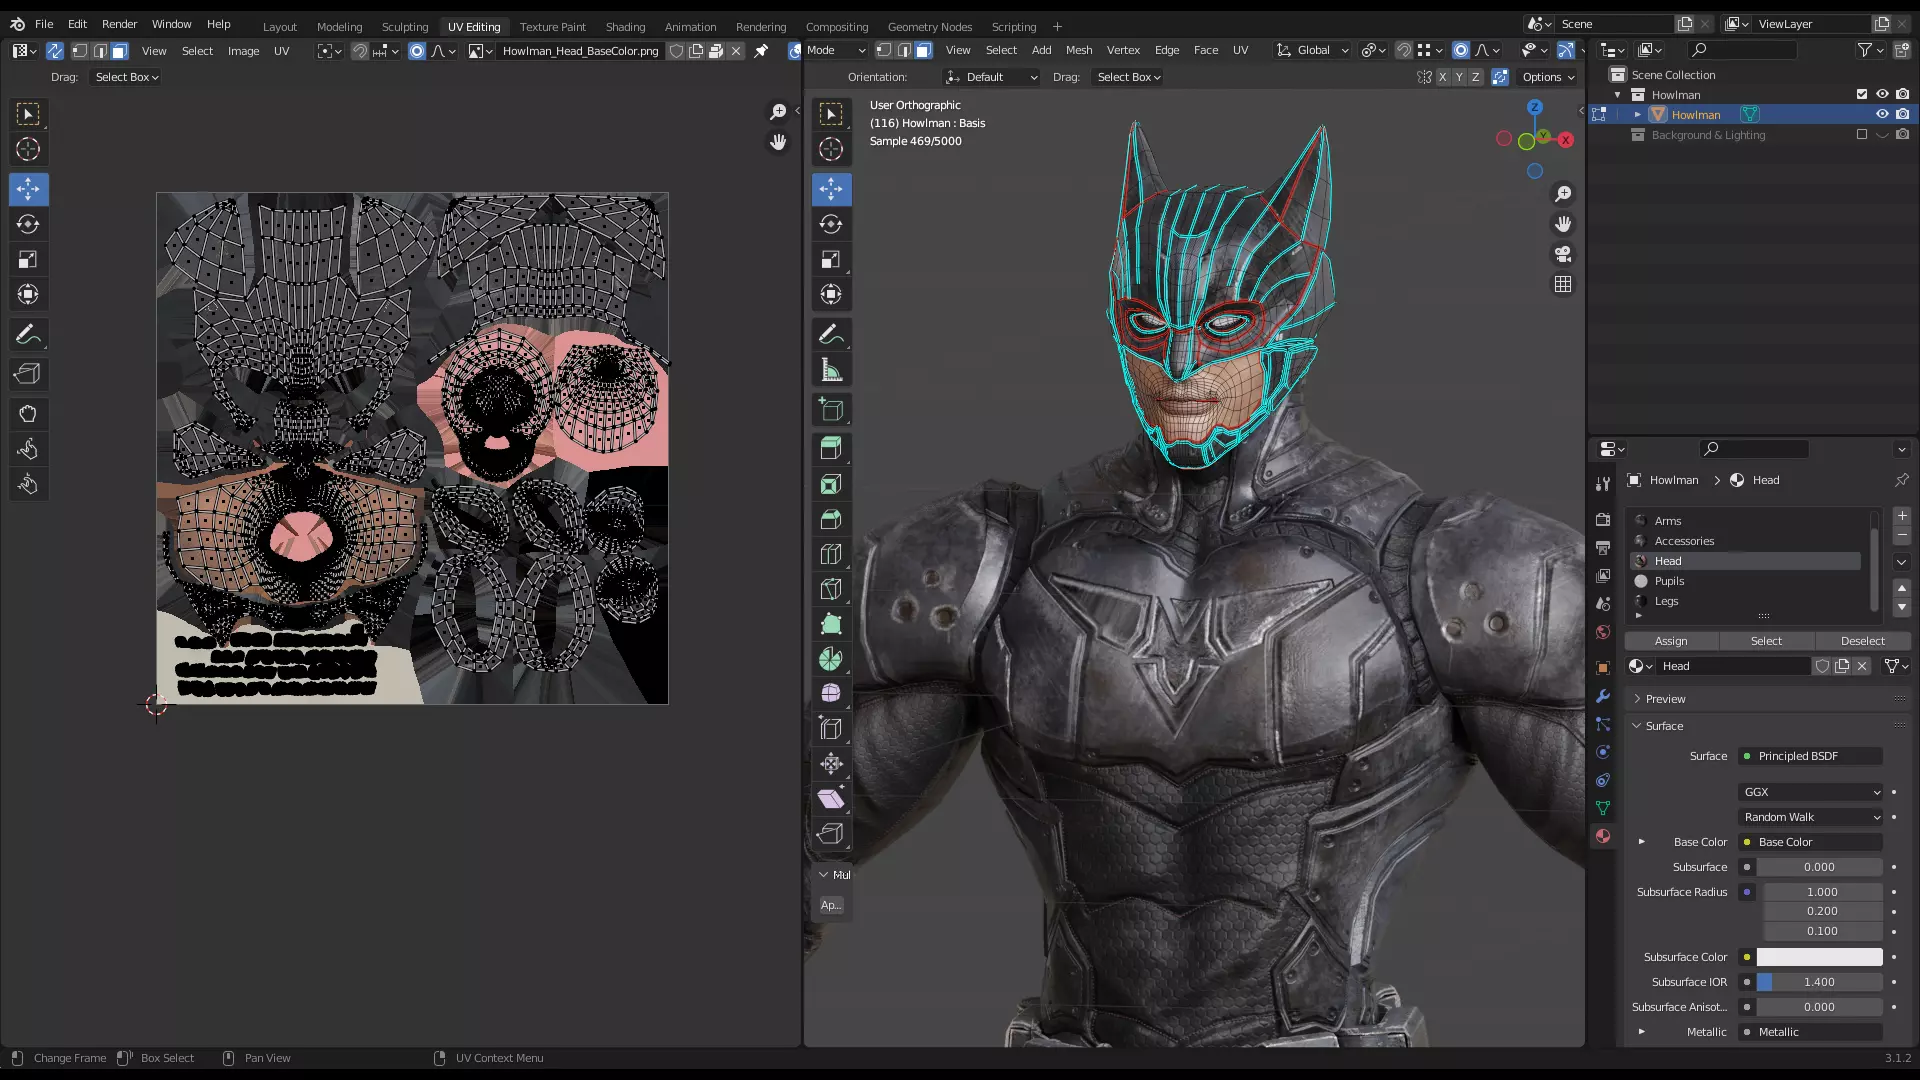Toggle X axis mirror in viewport

tap(1442, 77)
